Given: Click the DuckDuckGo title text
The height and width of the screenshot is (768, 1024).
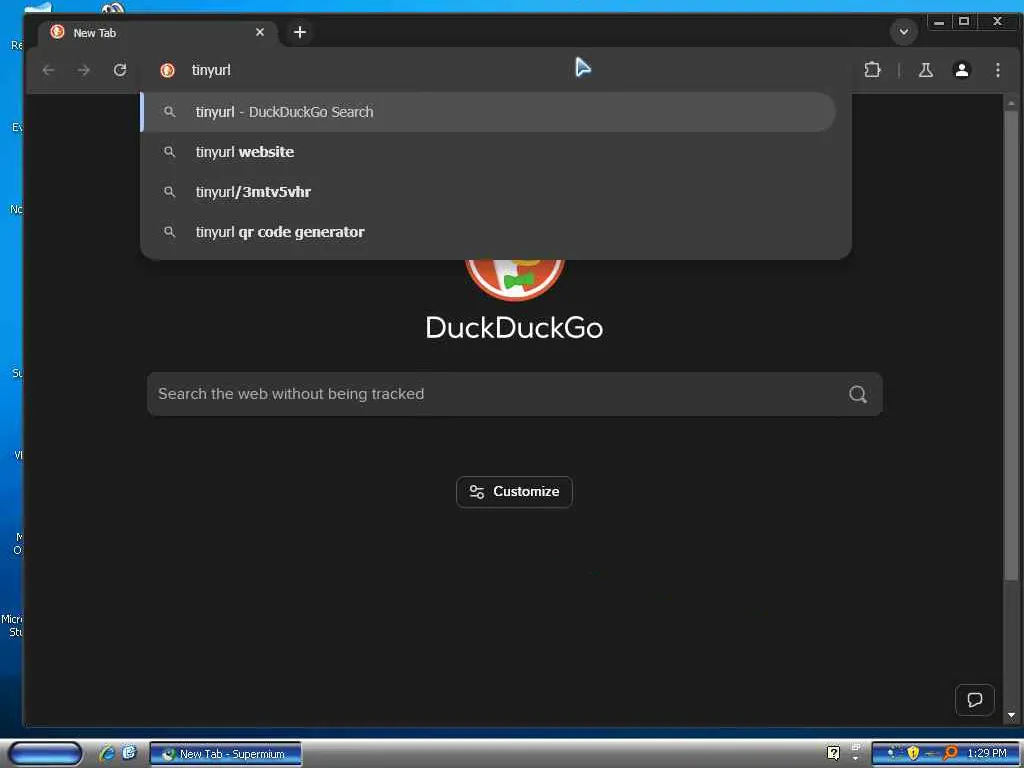Looking at the screenshot, I should pyautogui.click(x=515, y=328).
